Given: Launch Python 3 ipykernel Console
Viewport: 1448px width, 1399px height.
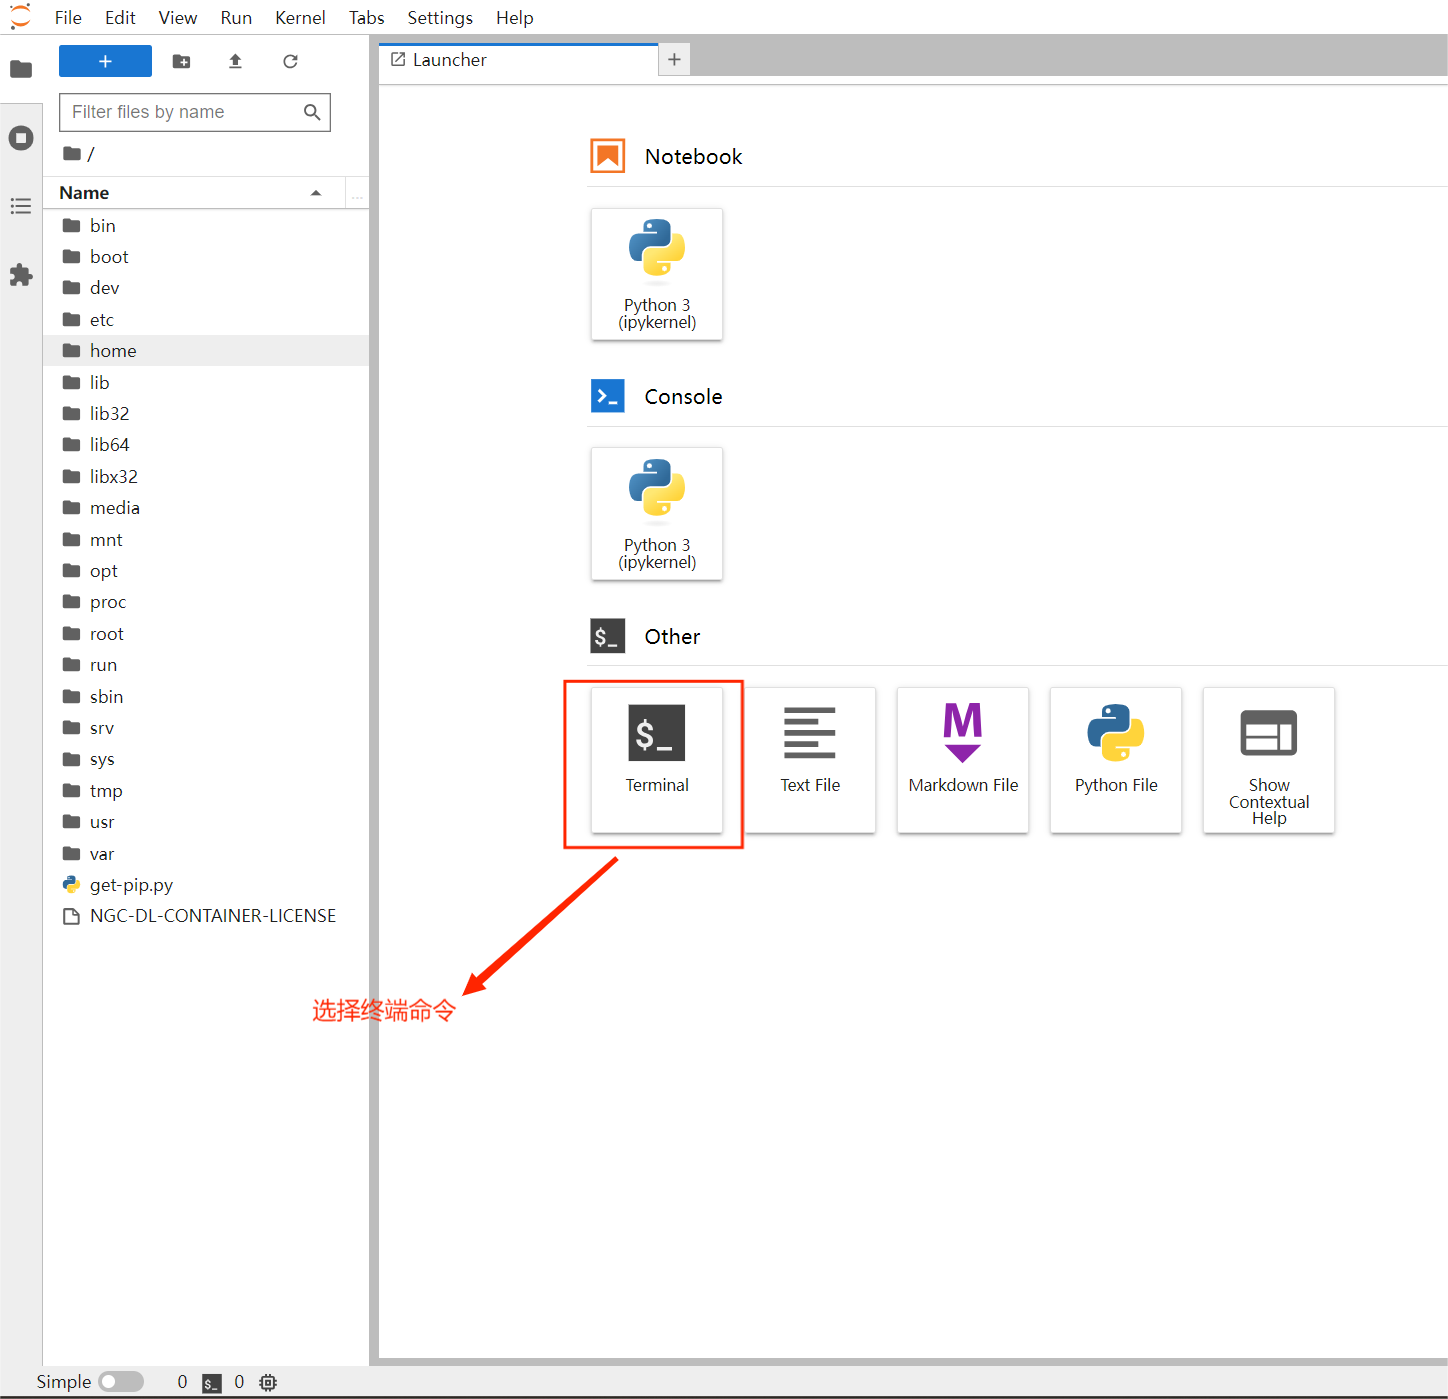Looking at the screenshot, I should pyautogui.click(x=657, y=514).
